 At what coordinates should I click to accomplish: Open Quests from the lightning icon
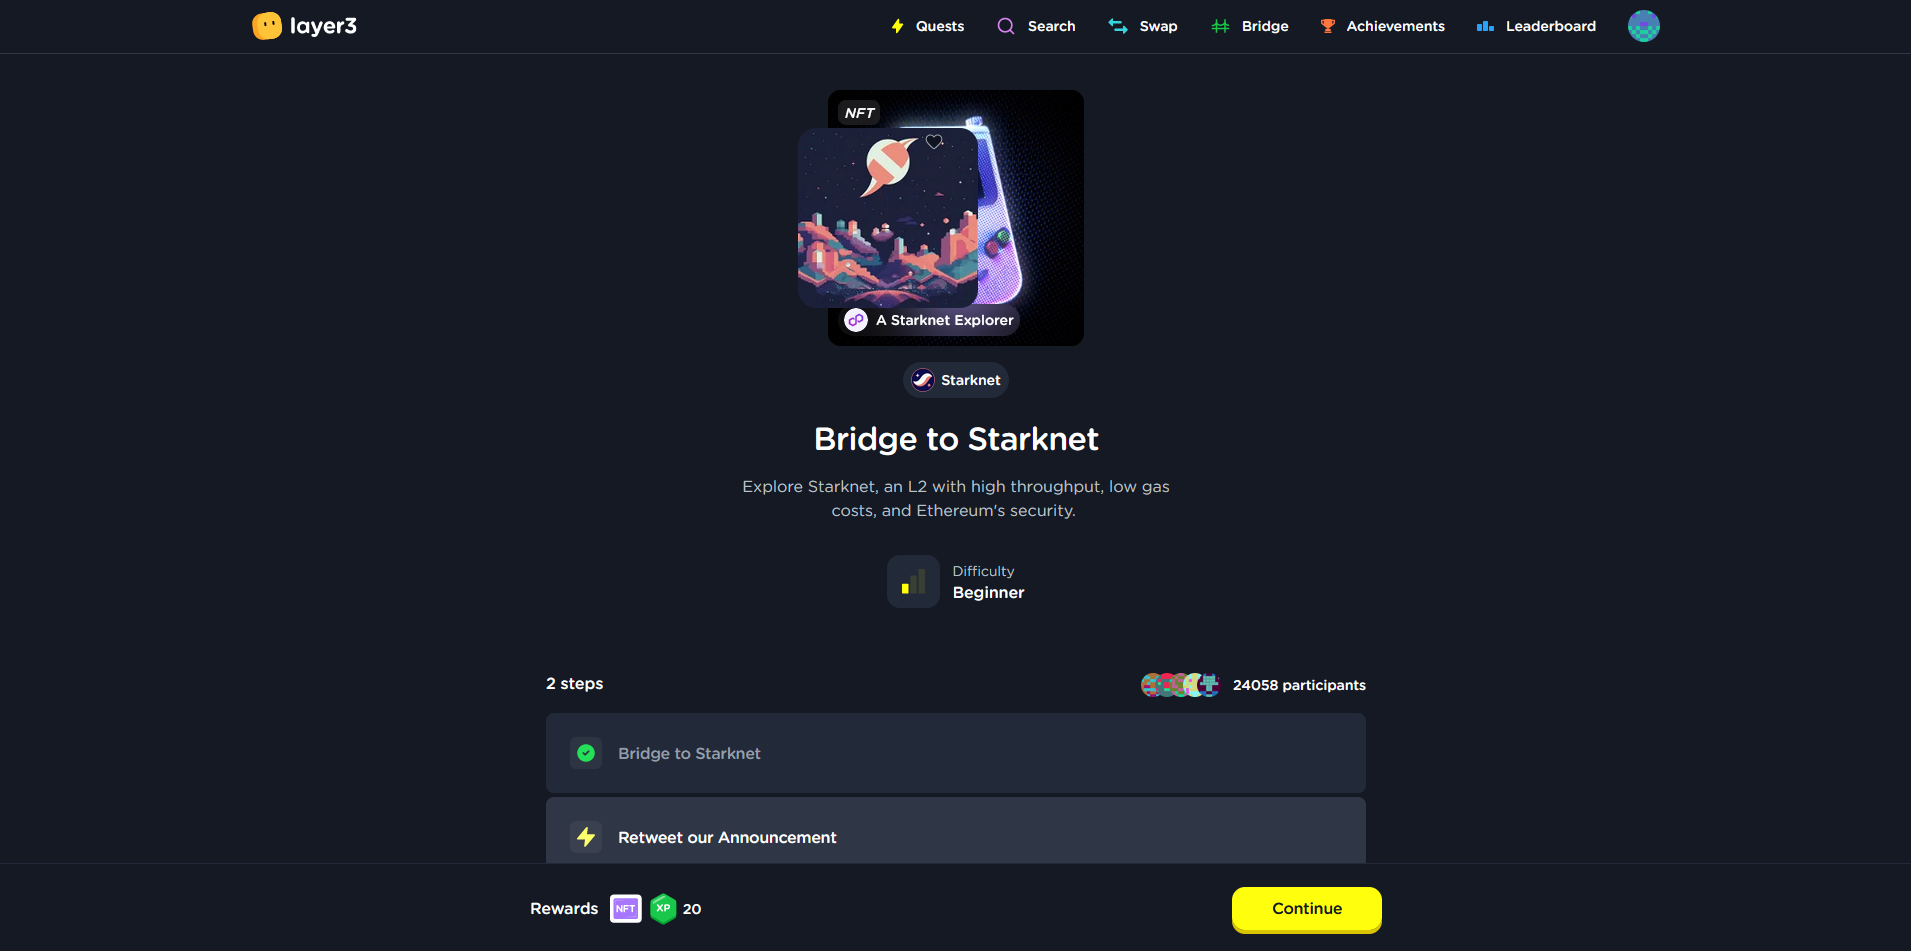[898, 26]
